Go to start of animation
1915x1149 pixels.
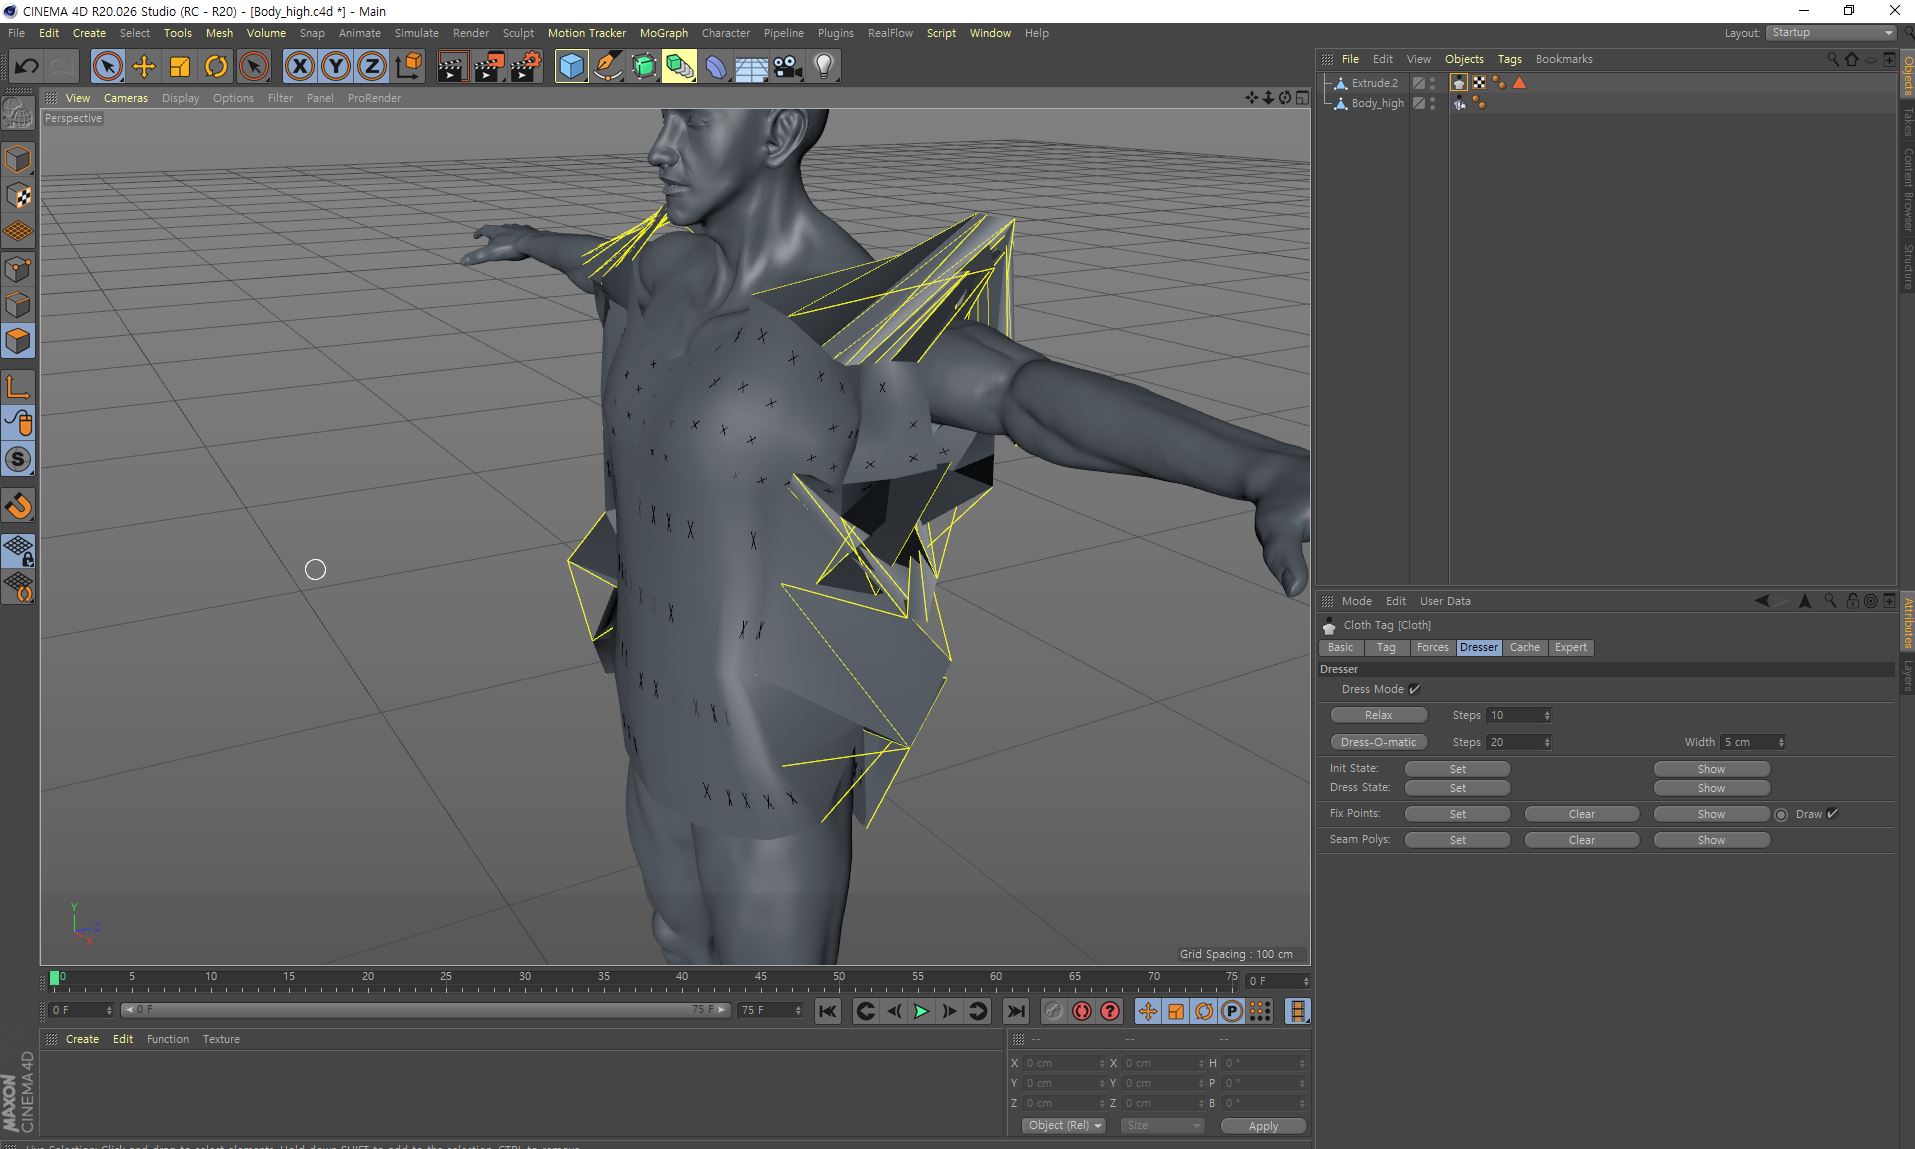828,1011
